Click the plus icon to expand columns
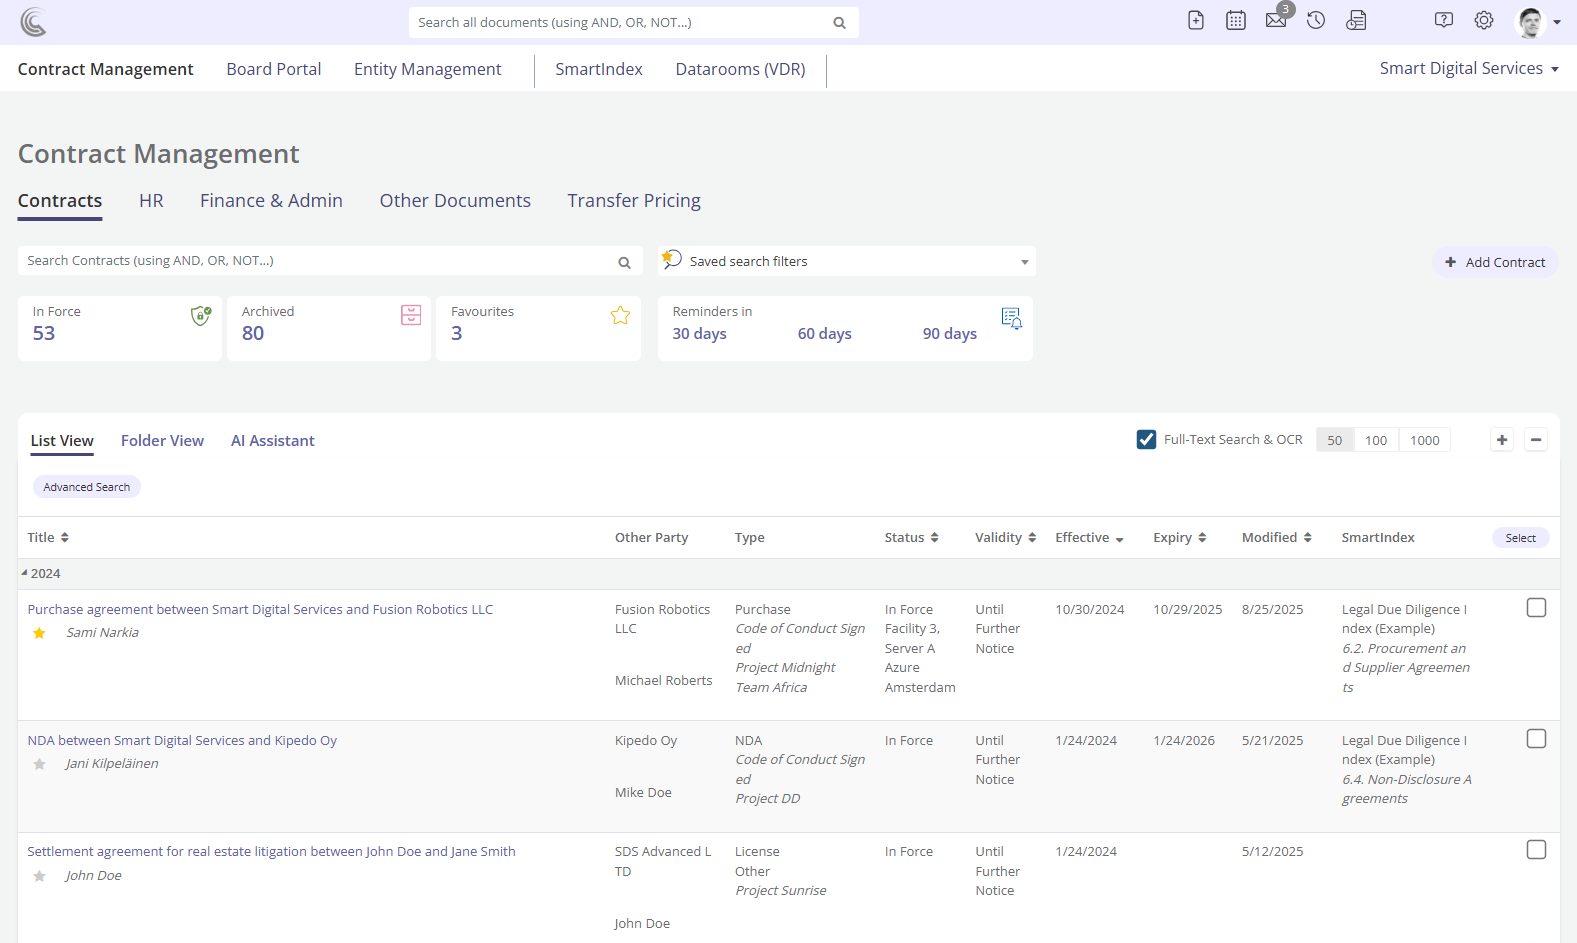The height and width of the screenshot is (943, 1577). pyautogui.click(x=1502, y=440)
